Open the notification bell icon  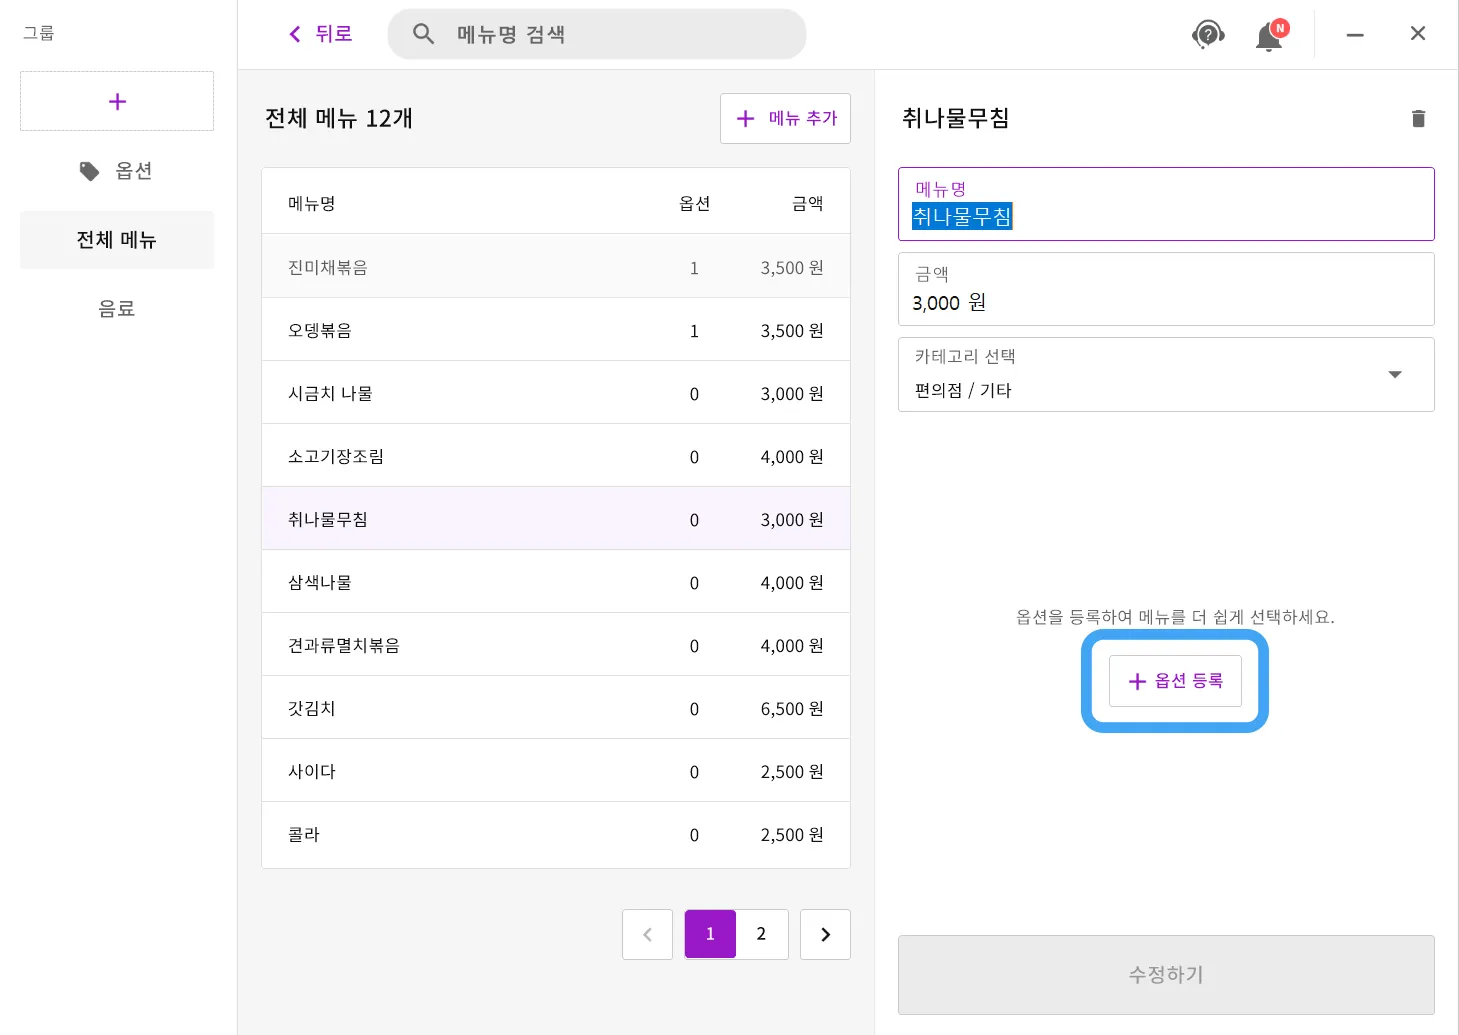coord(1269,37)
